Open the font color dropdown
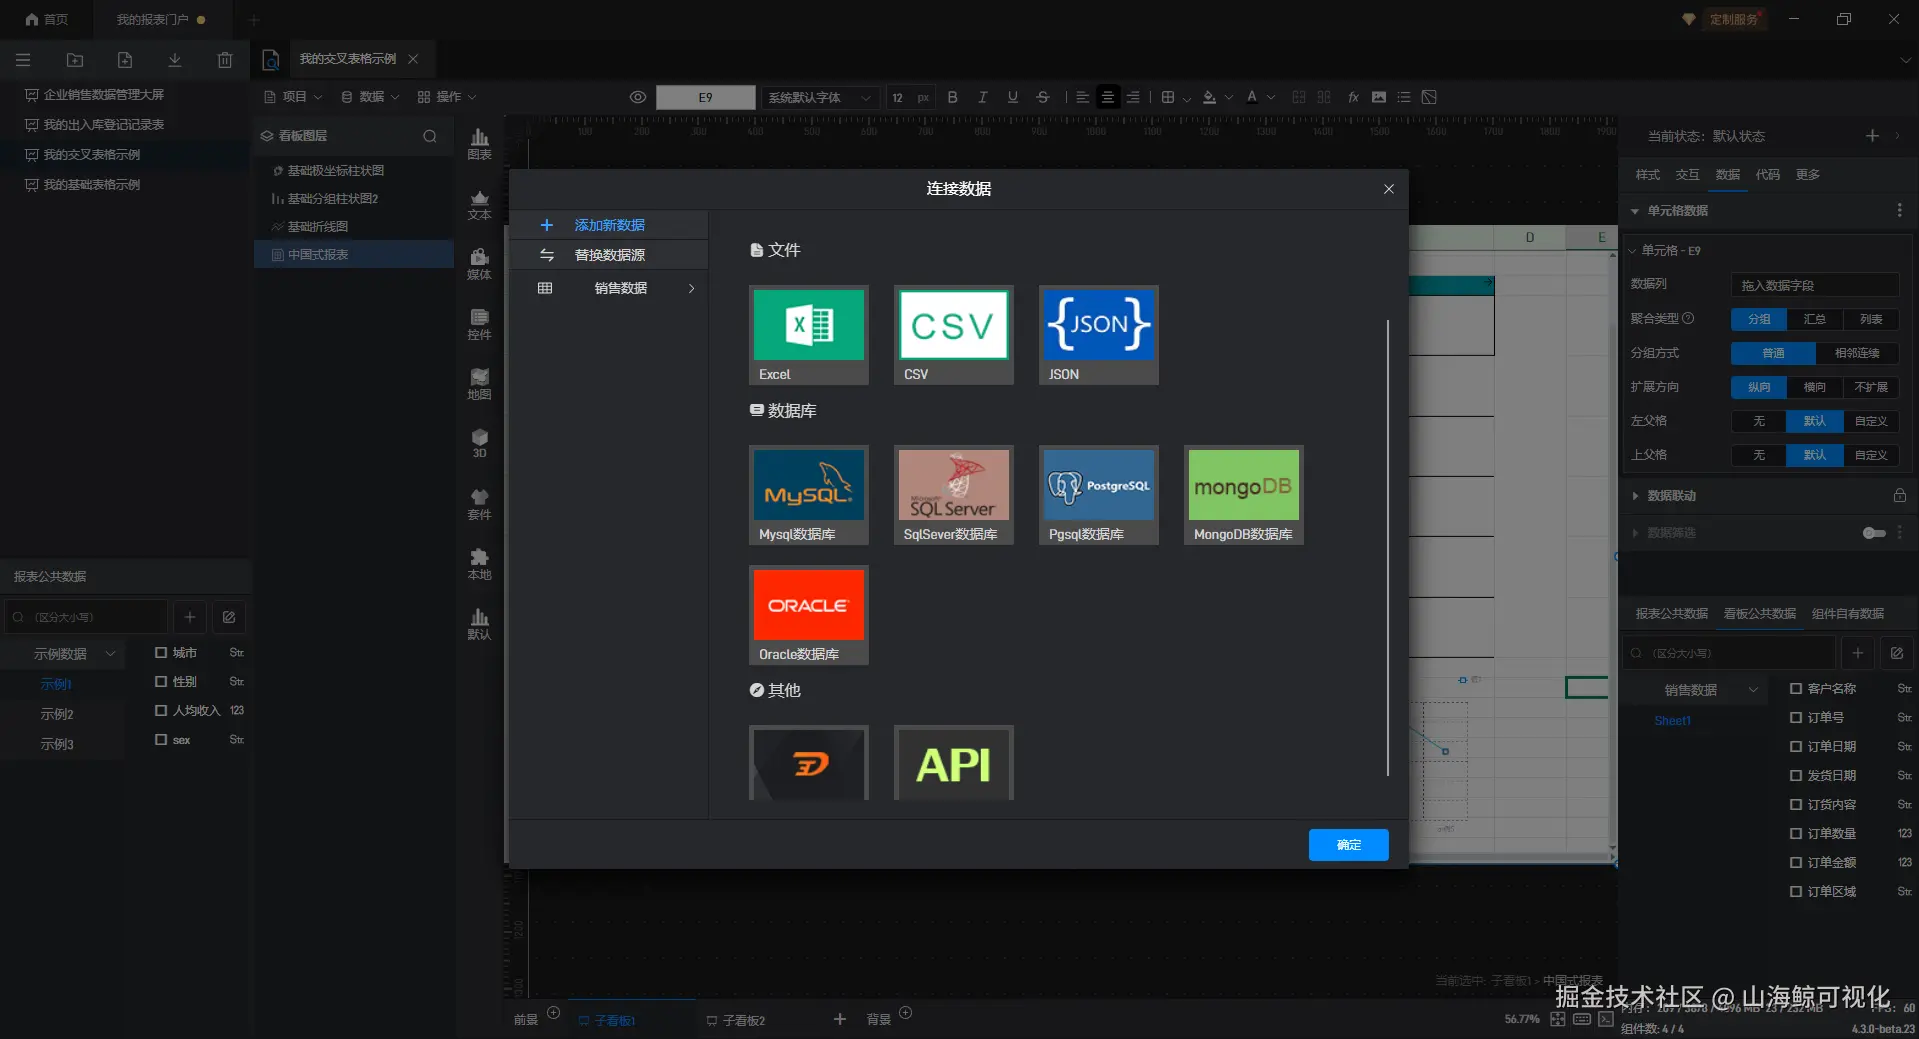 [x=1271, y=98]
